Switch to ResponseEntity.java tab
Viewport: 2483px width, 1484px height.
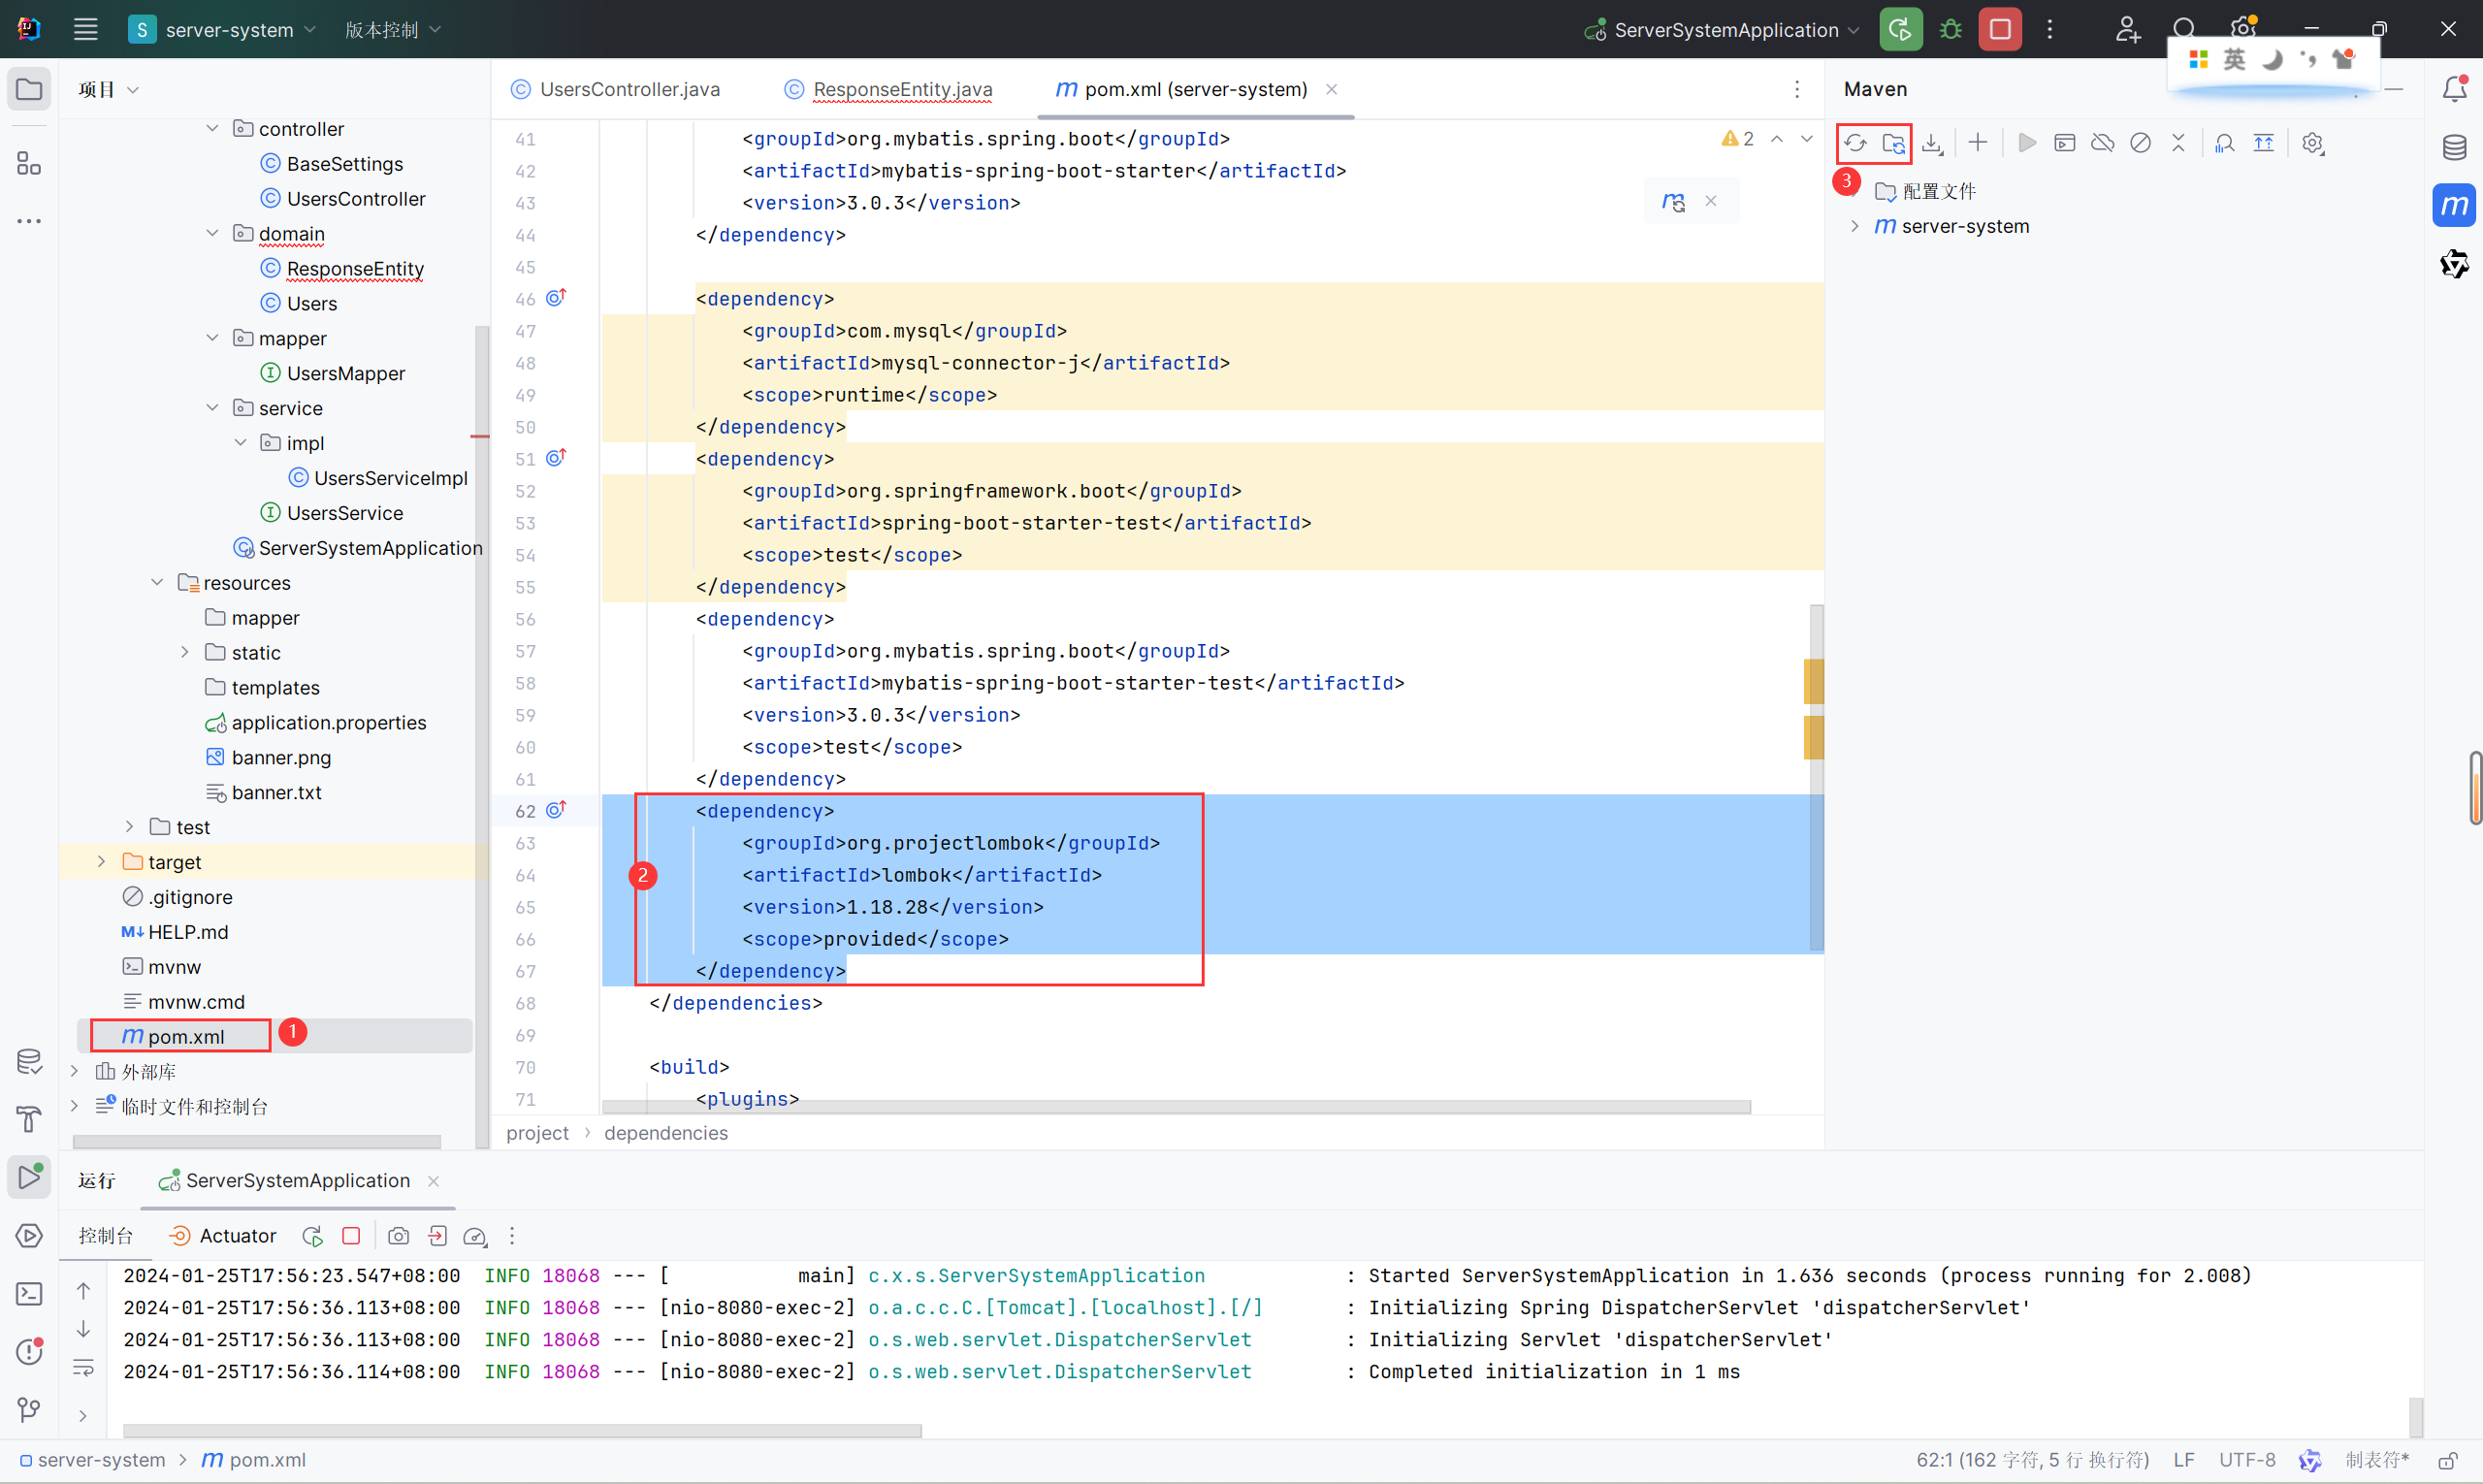tap(889, 89)
